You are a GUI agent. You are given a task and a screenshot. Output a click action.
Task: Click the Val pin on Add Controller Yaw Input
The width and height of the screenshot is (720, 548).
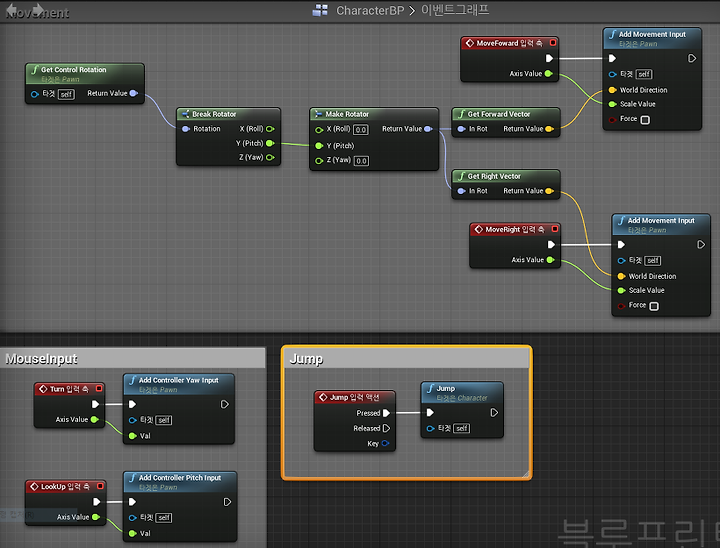[132, 436]
